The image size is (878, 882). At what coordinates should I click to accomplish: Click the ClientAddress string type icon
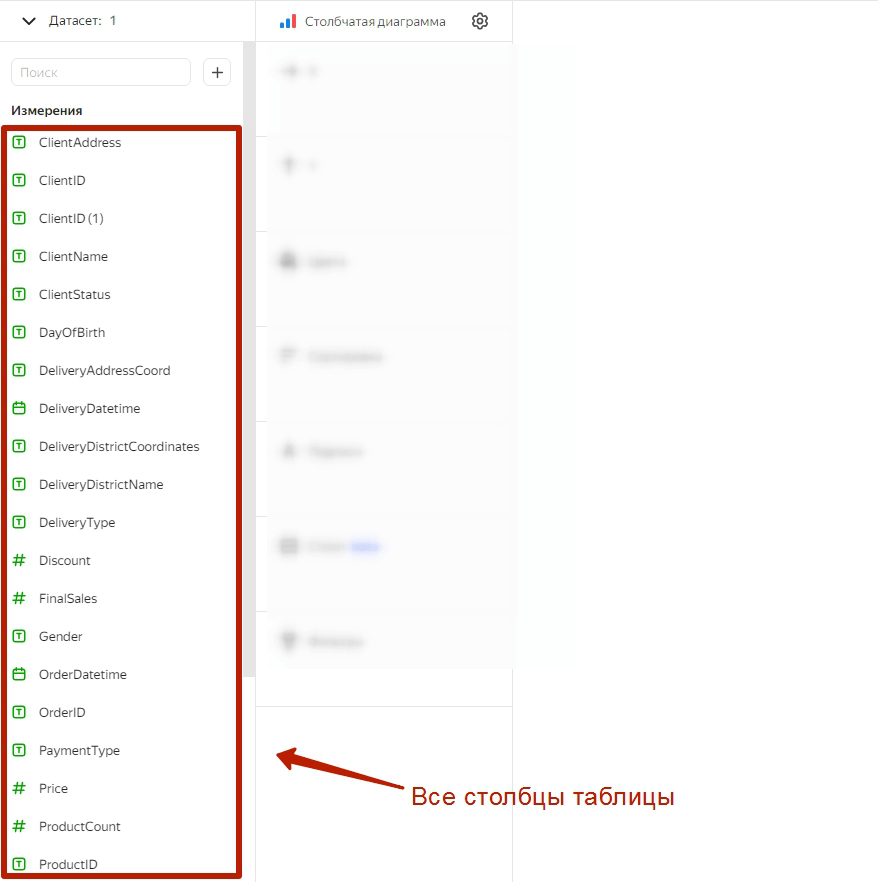[19, 142]
